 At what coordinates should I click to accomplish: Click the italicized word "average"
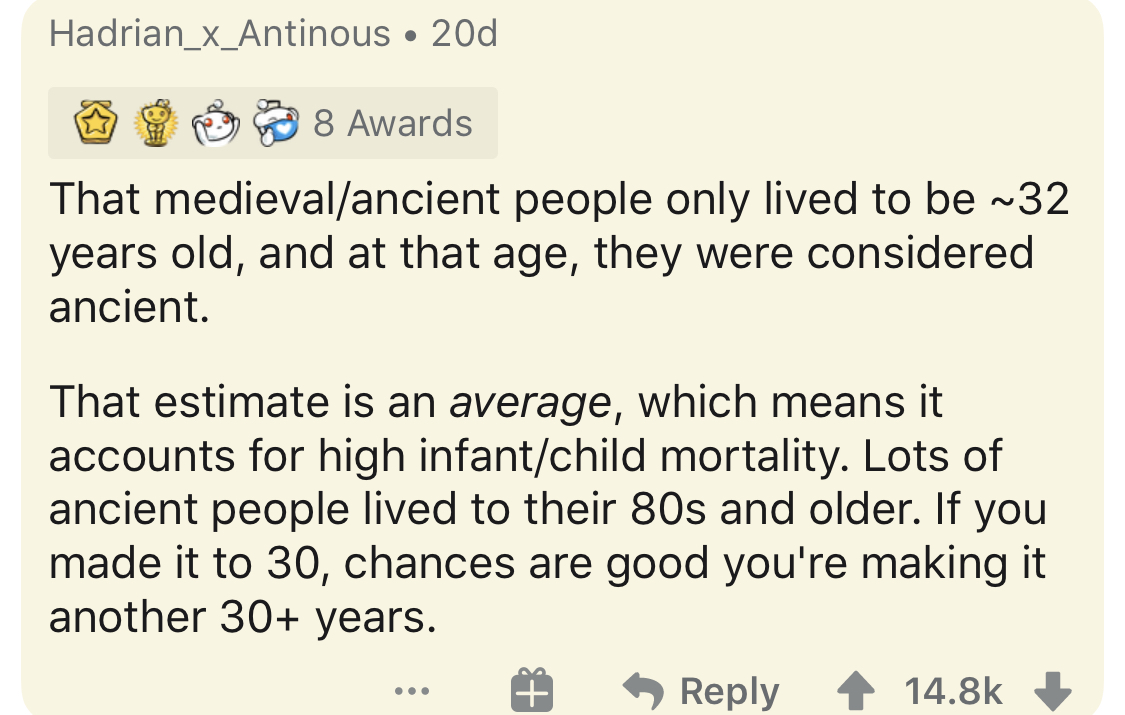[529, 402]
